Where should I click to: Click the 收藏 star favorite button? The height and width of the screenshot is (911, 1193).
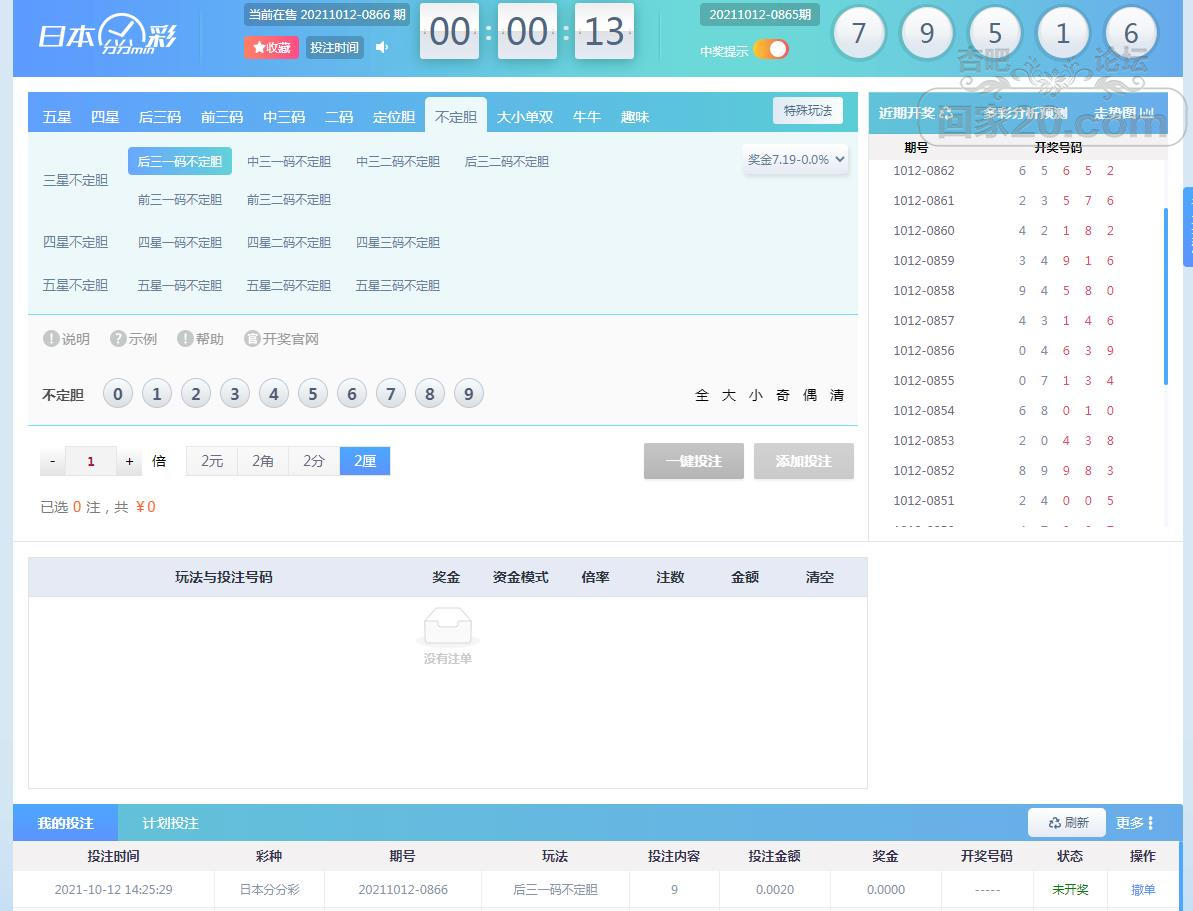pyautogui.click(x=271, y=47)
